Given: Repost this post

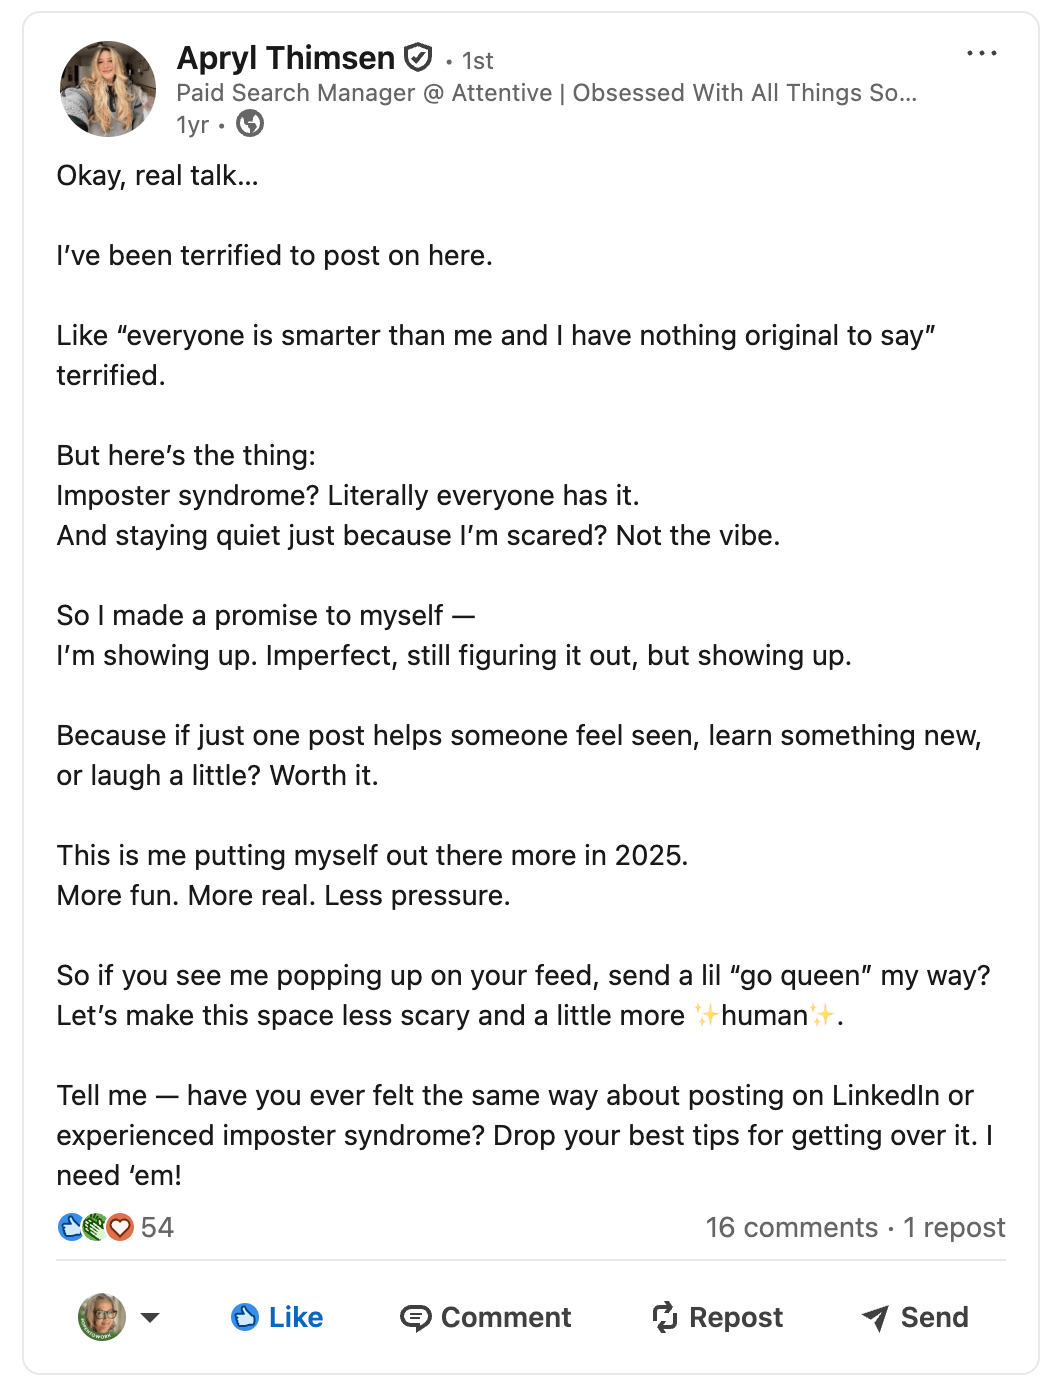Looking at the screenshot, I should coord(717,1317).
